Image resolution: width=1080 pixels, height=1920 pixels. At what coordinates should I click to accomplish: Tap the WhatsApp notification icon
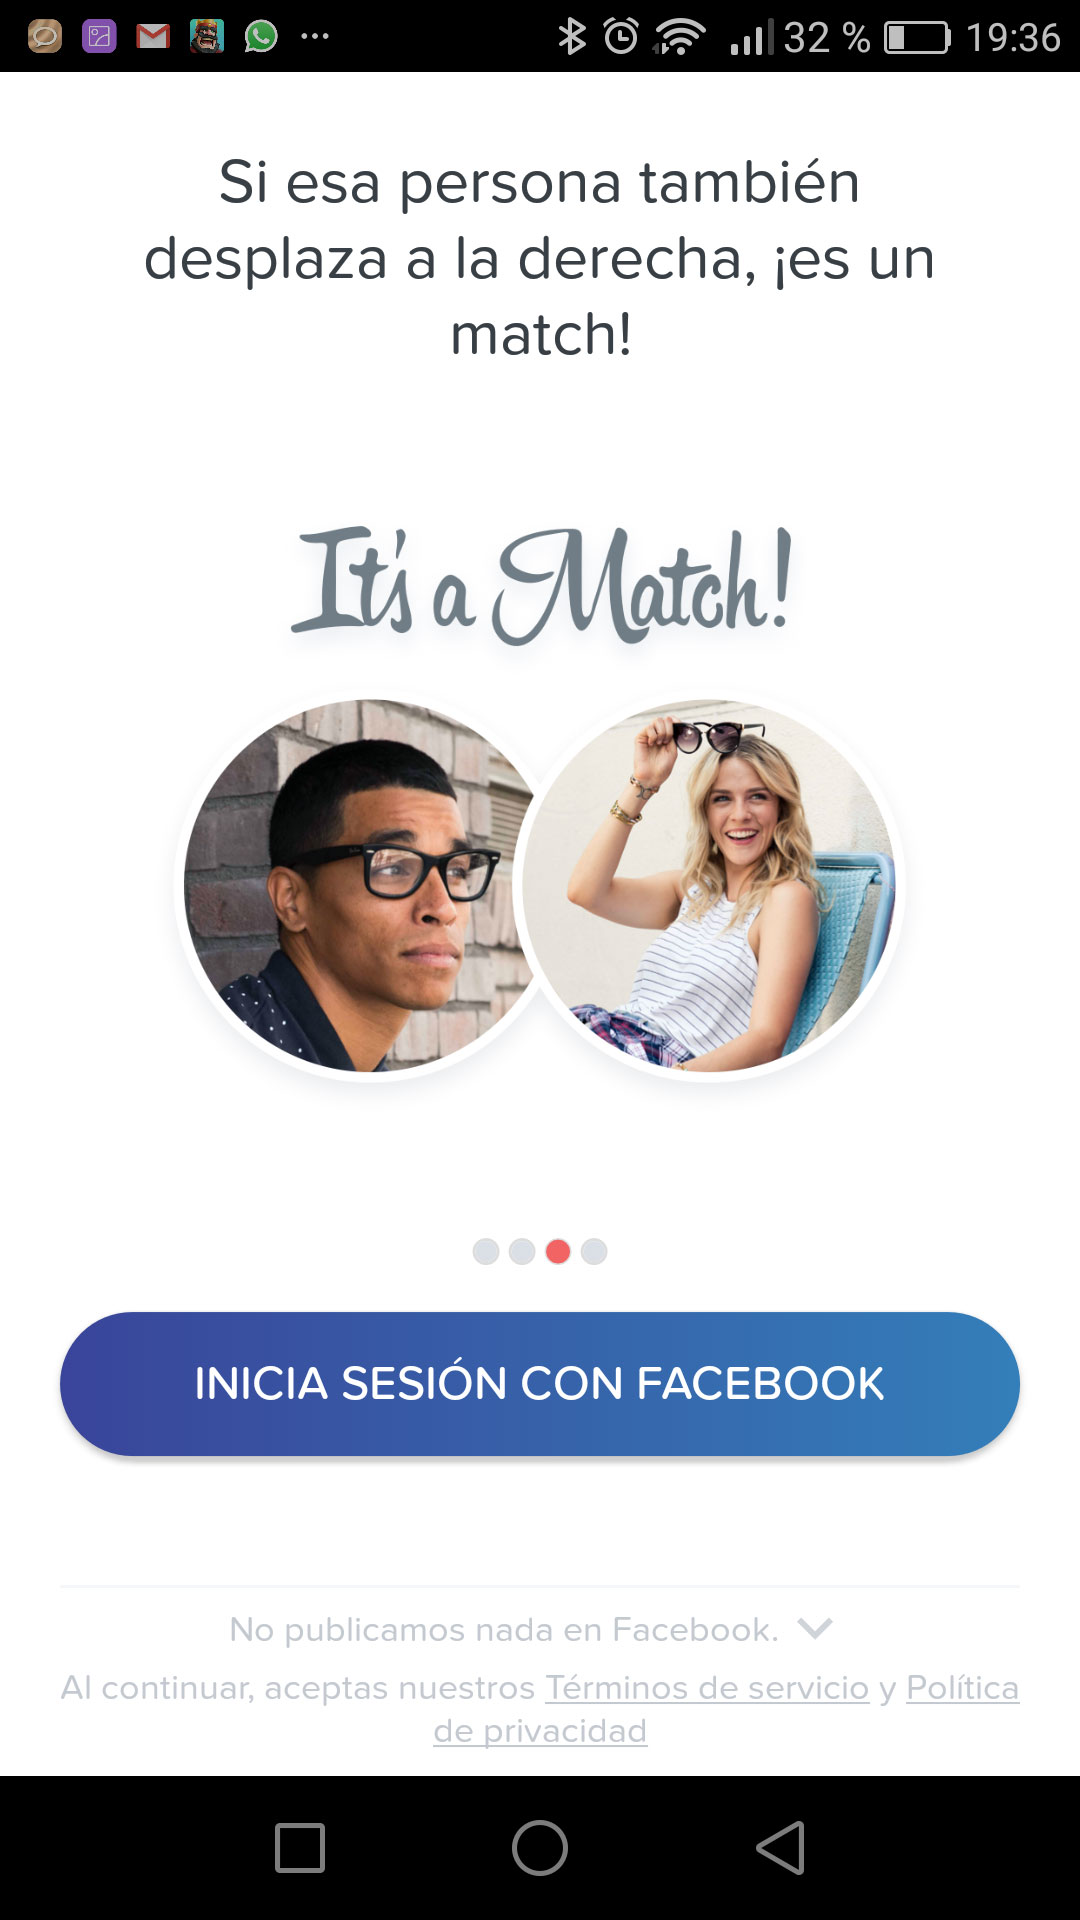click(x=261, y=37)
